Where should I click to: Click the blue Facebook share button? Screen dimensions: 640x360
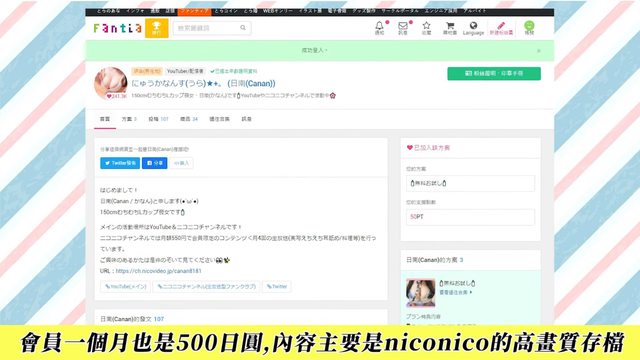155,163
